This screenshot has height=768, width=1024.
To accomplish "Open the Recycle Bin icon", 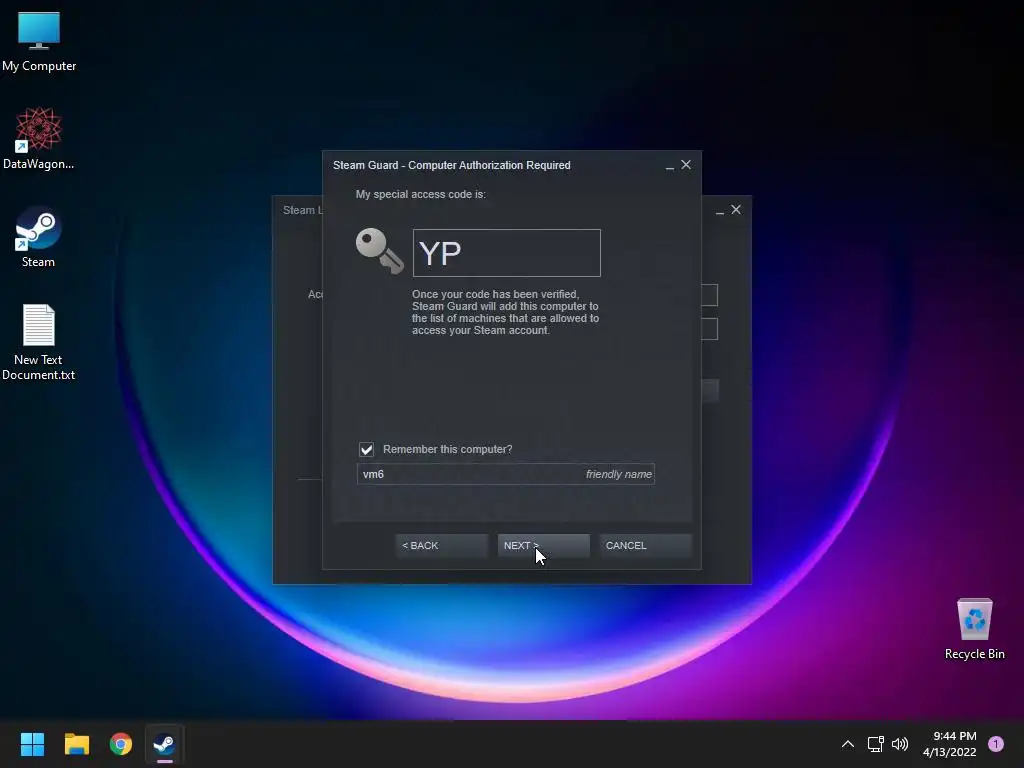I will coord(974,629).
